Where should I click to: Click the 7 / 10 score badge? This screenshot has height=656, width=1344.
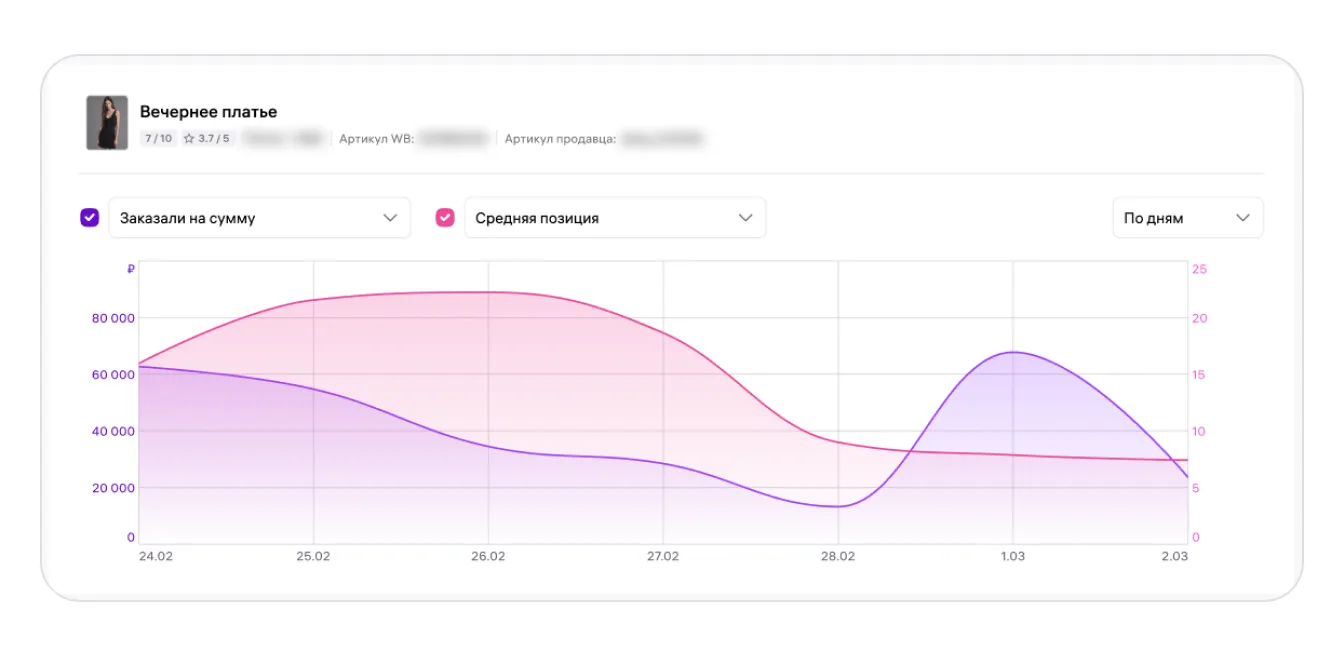[x=158, y=139]
